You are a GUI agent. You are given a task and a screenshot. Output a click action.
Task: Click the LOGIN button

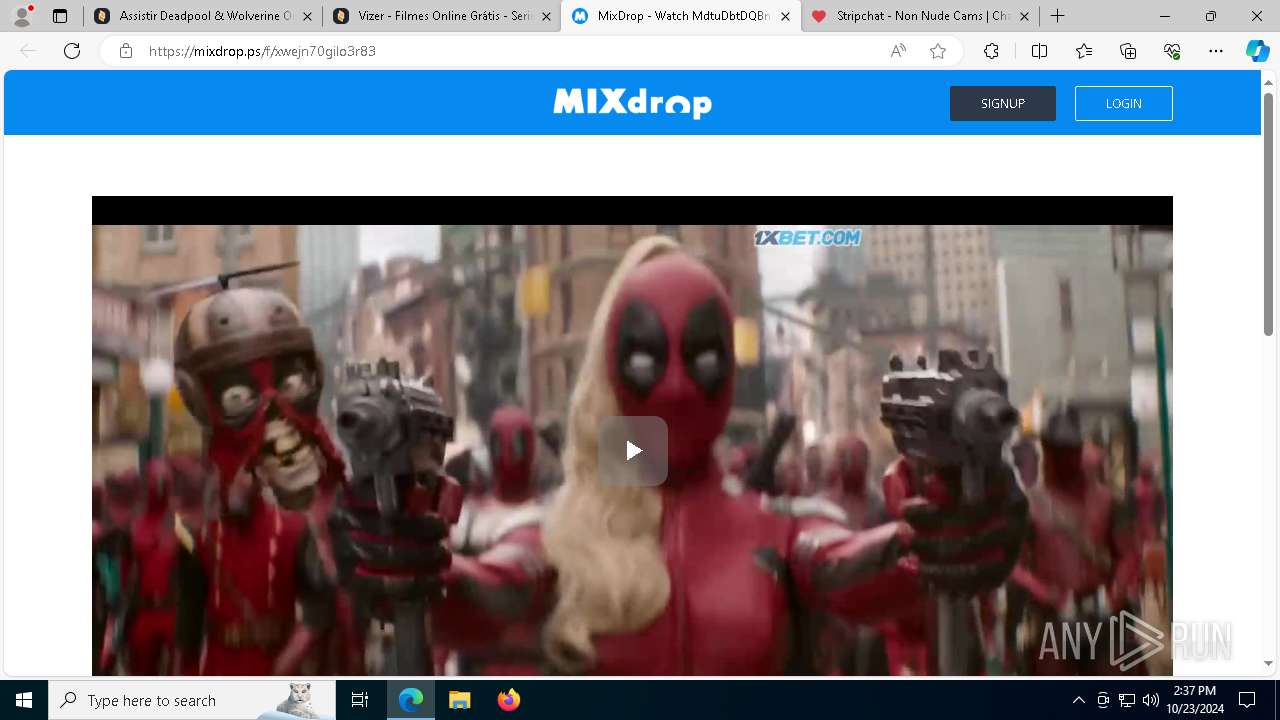[1123, 103]
